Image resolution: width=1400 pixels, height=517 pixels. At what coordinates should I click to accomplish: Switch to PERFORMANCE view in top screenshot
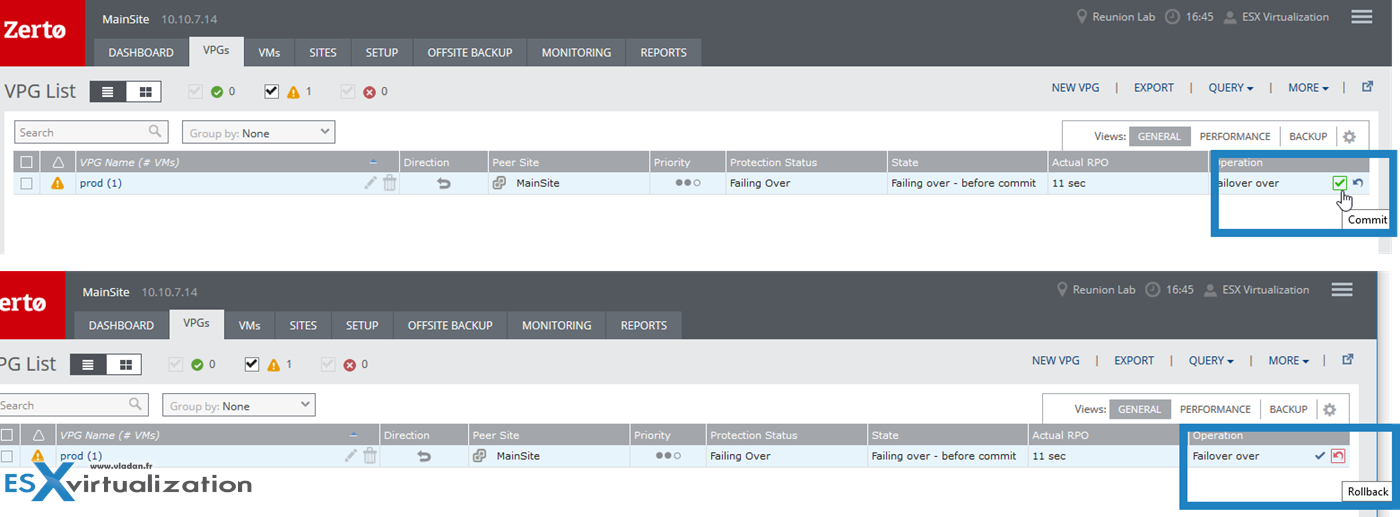coord(1235,137)
